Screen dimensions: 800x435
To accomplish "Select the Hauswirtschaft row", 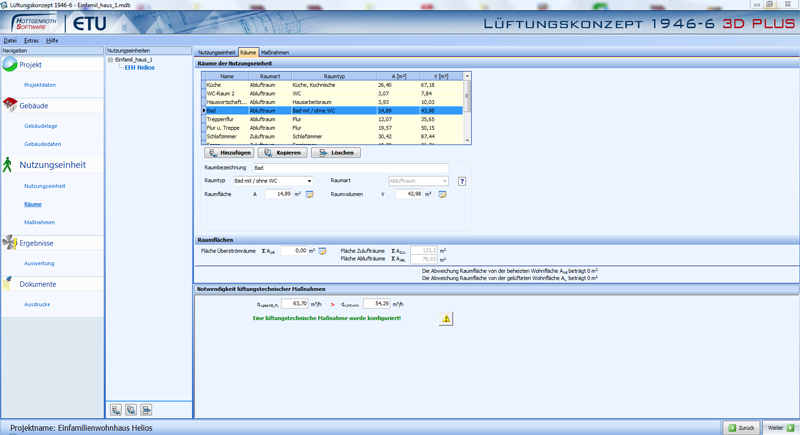I will [332, 102].
